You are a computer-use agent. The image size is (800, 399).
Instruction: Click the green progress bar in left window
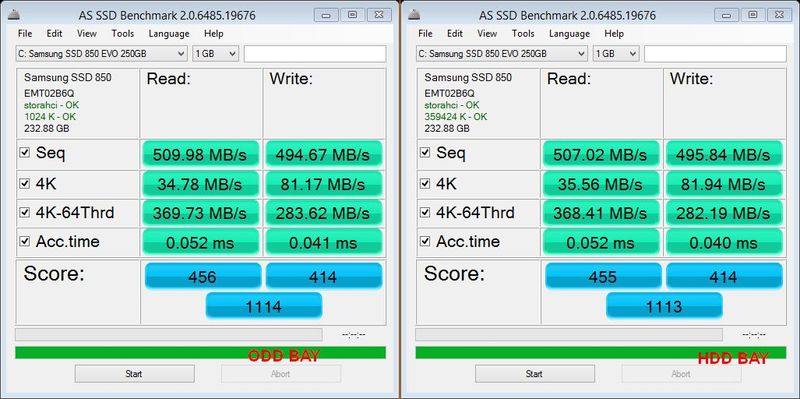[201, 353]
